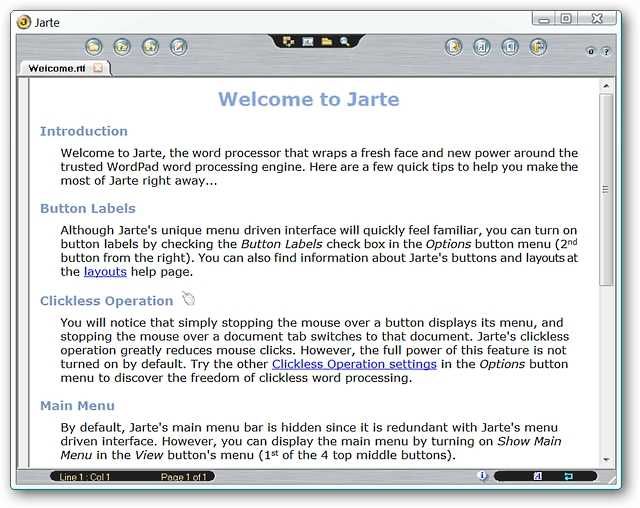Minimize the Jarte window
Screen dimensions: 640x508
click(x=544, y=19)
